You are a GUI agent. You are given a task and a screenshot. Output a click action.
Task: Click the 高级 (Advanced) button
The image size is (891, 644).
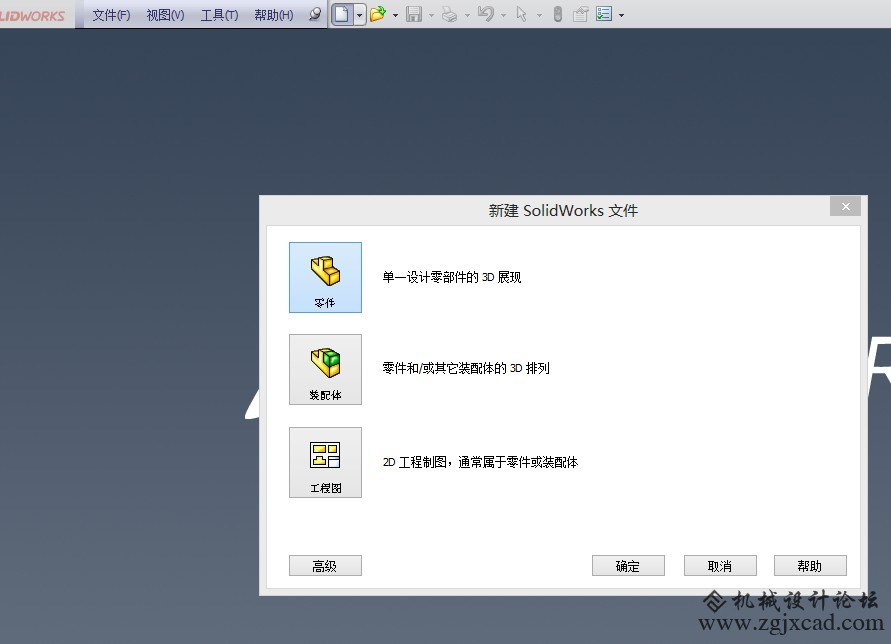[325, 566]
